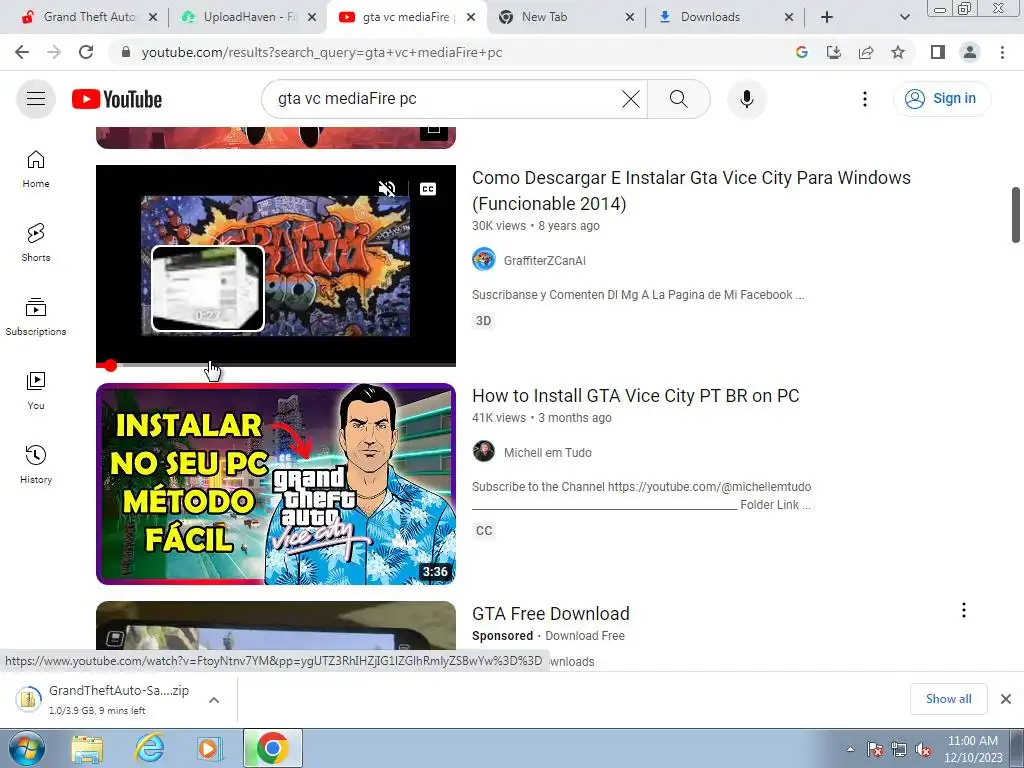Click Action Center flag in tray
Screen dimensions: 1024x768
pos(875,750)
